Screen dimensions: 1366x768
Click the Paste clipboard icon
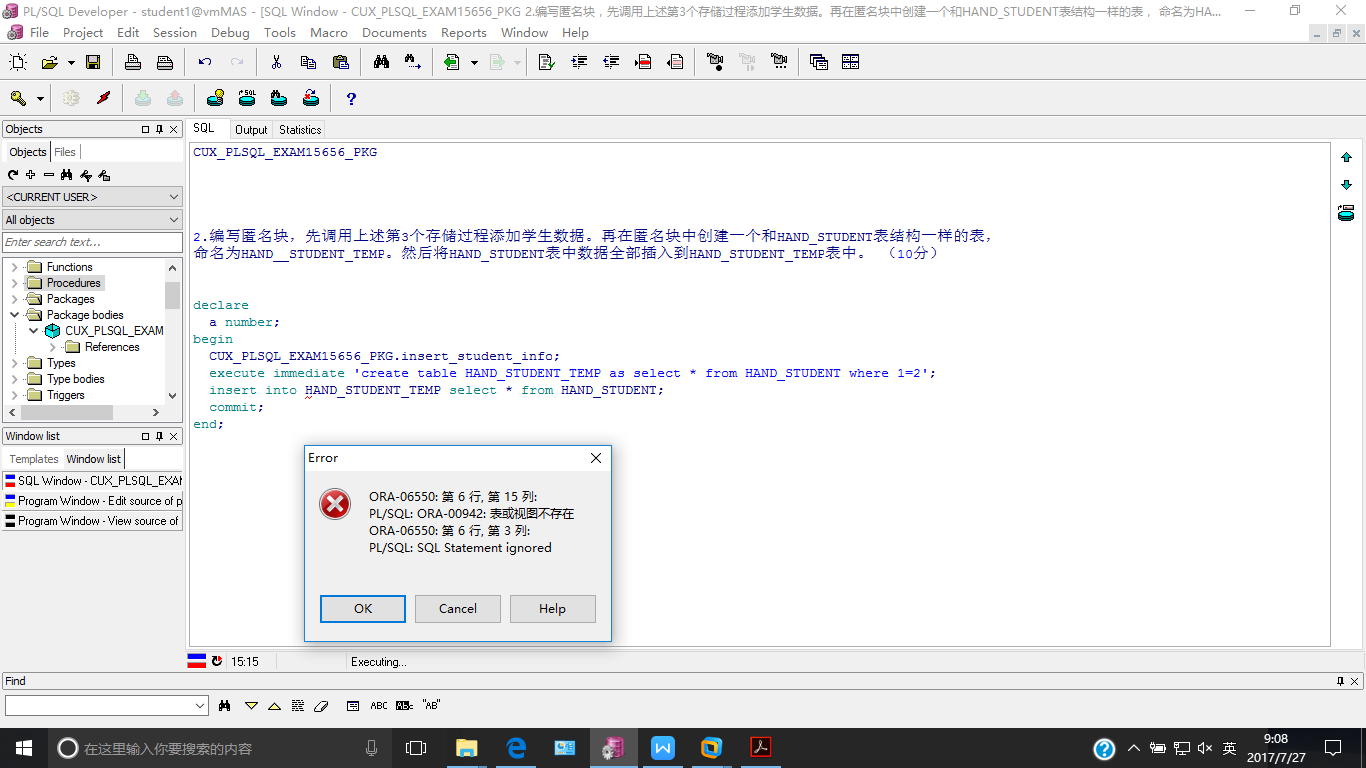(340, 62)
